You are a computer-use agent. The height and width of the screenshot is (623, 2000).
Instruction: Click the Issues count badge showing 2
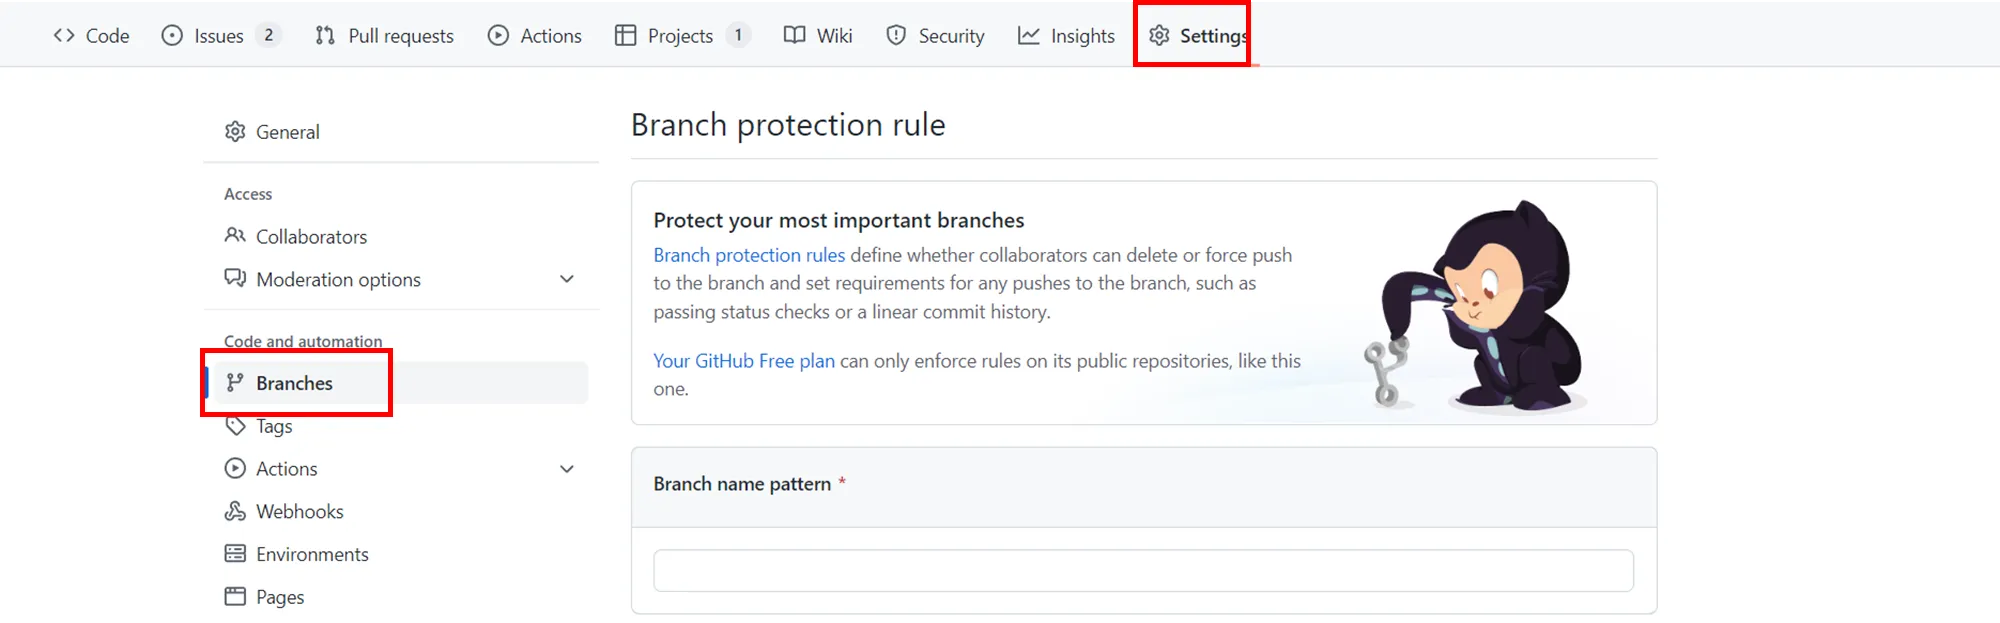268,35
